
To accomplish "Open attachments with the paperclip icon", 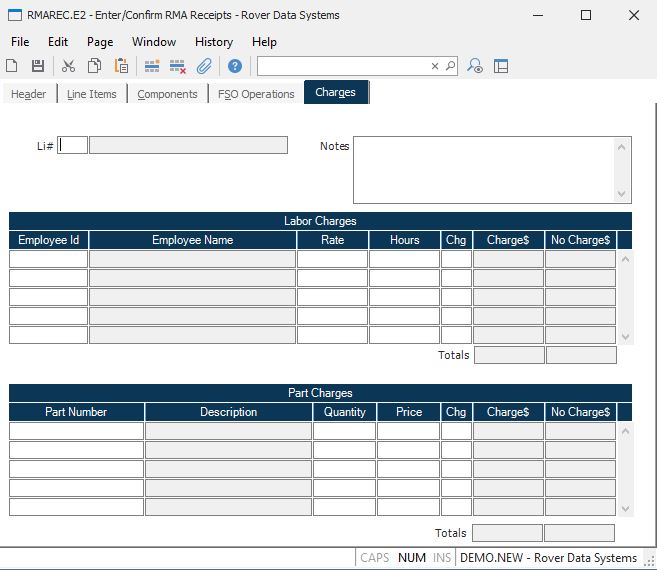I will 204,66.
